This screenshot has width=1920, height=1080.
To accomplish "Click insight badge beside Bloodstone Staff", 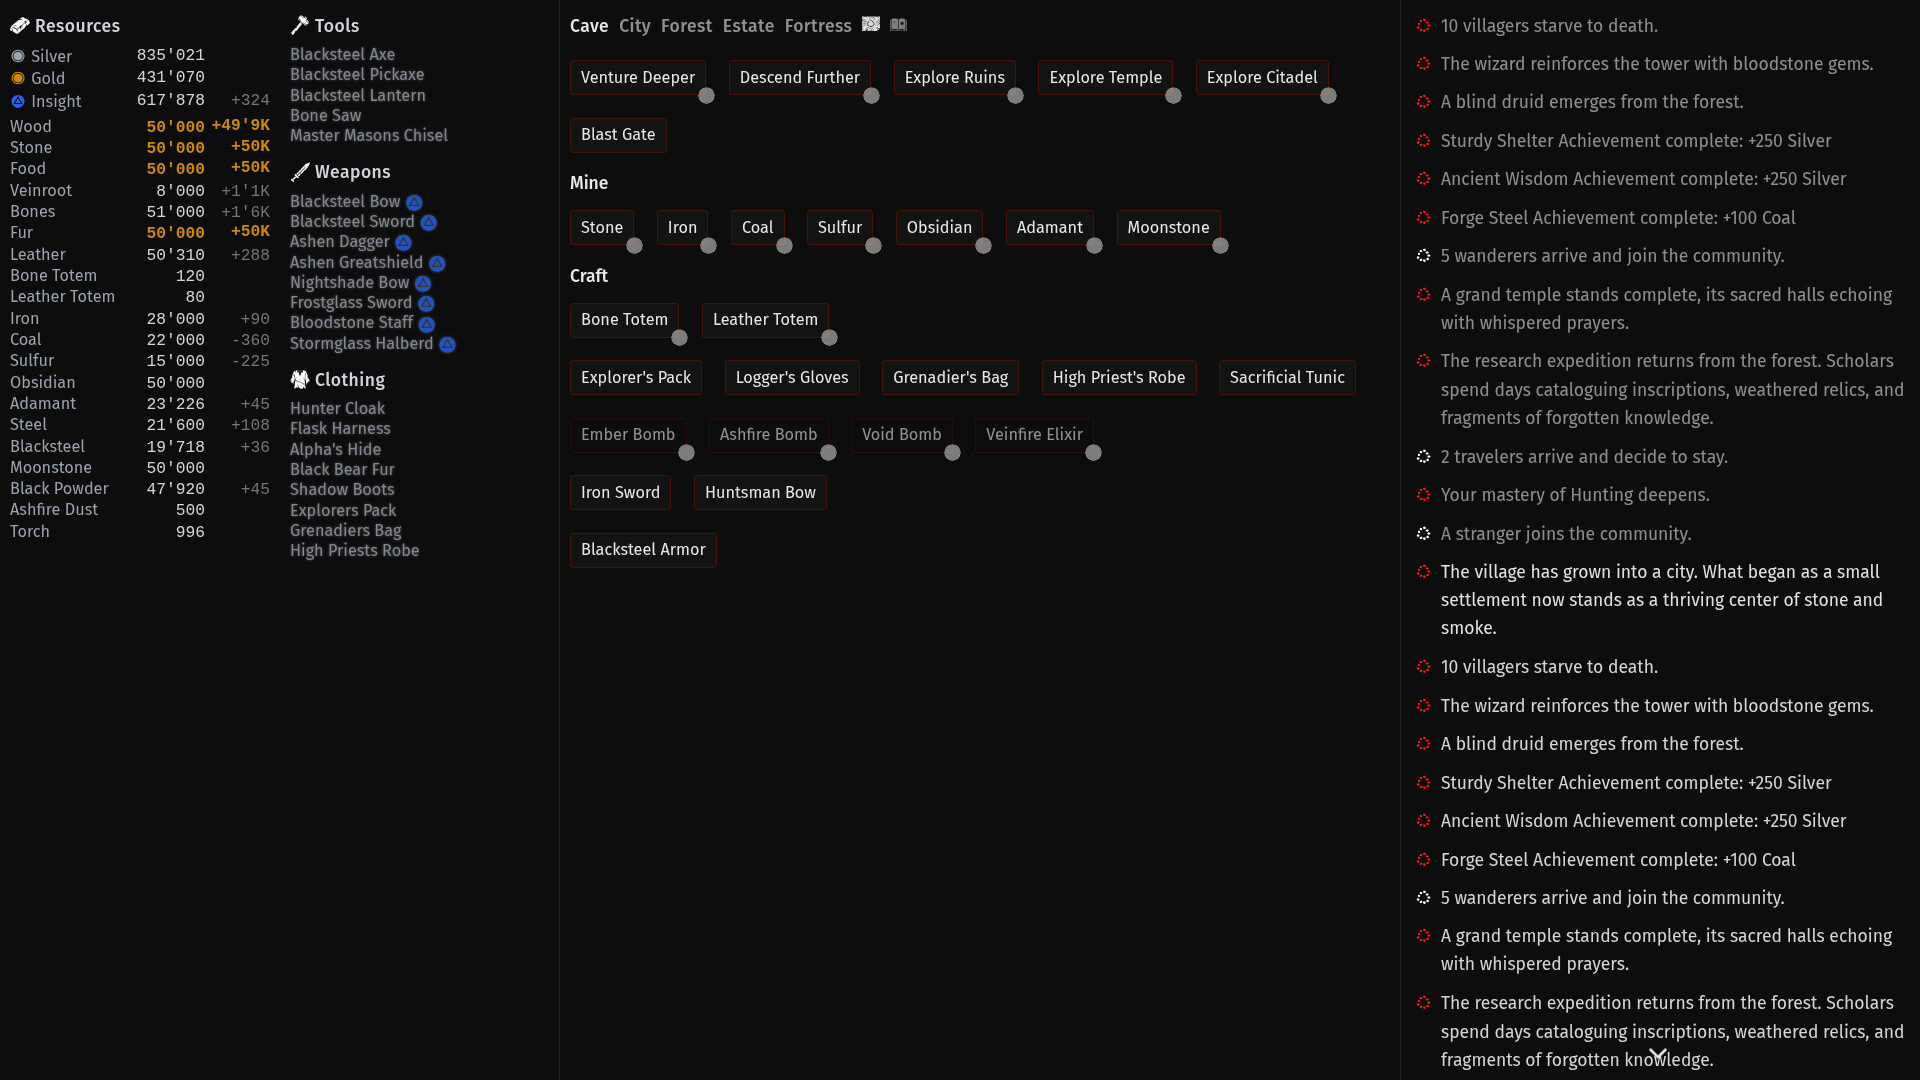I will [x=427, y=324].
